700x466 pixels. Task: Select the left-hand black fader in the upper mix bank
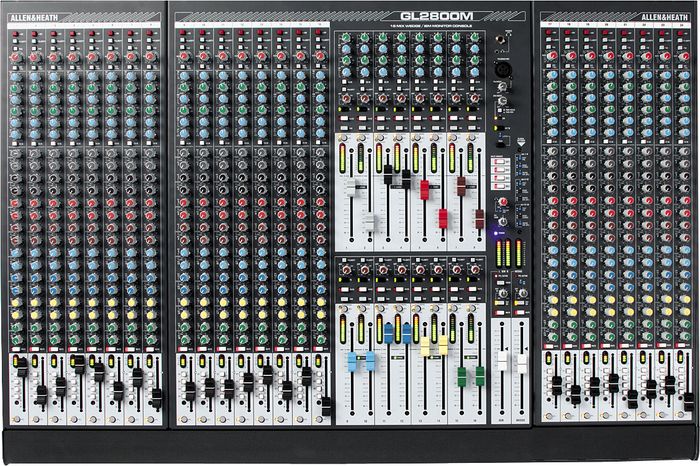[x=388, y=175]
